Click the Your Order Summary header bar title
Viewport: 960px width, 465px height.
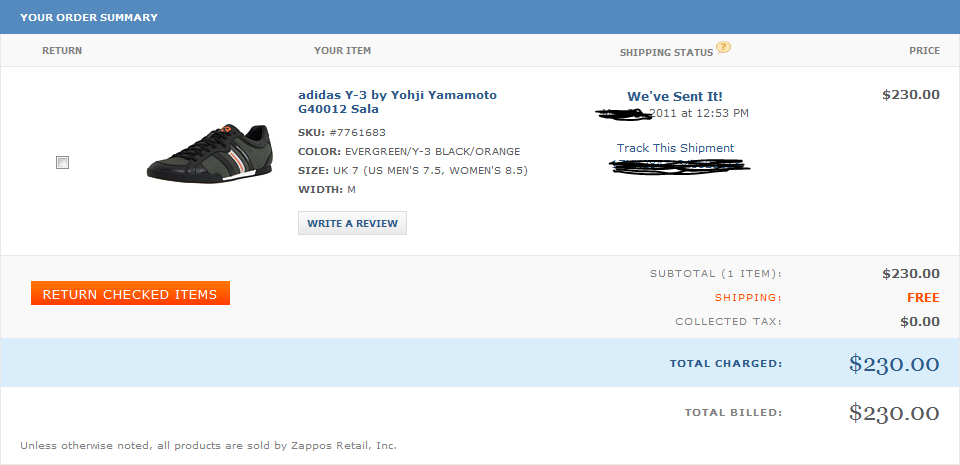pyautogui.click(x=89, y=17)
